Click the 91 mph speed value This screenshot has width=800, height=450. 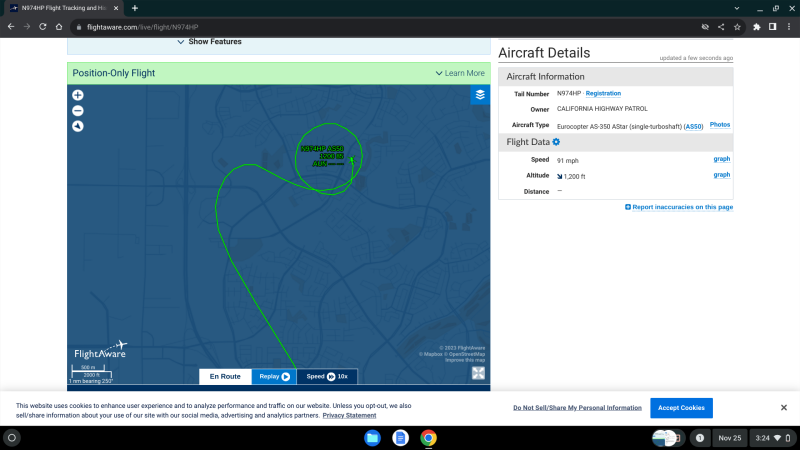click(567, 161)
